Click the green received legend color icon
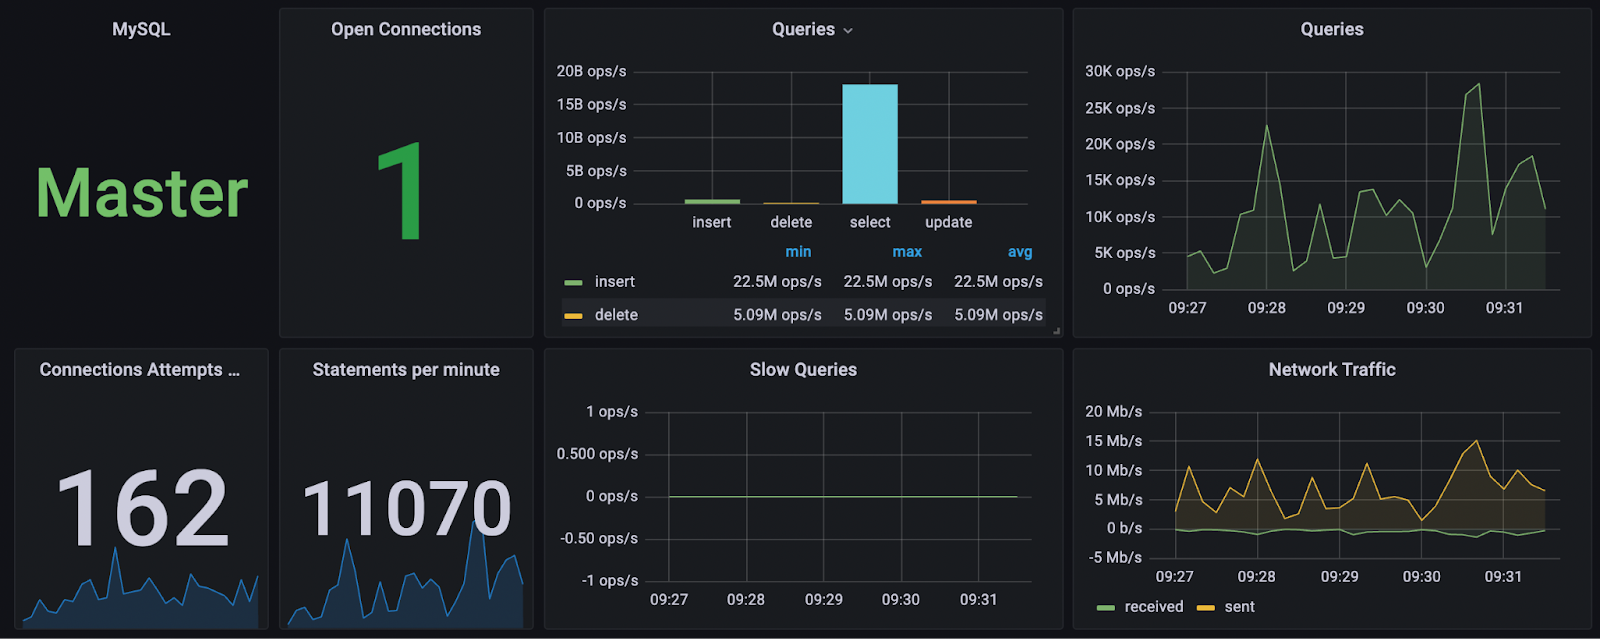Viewport: 1600px width, 639px height. pos(1105,608)
